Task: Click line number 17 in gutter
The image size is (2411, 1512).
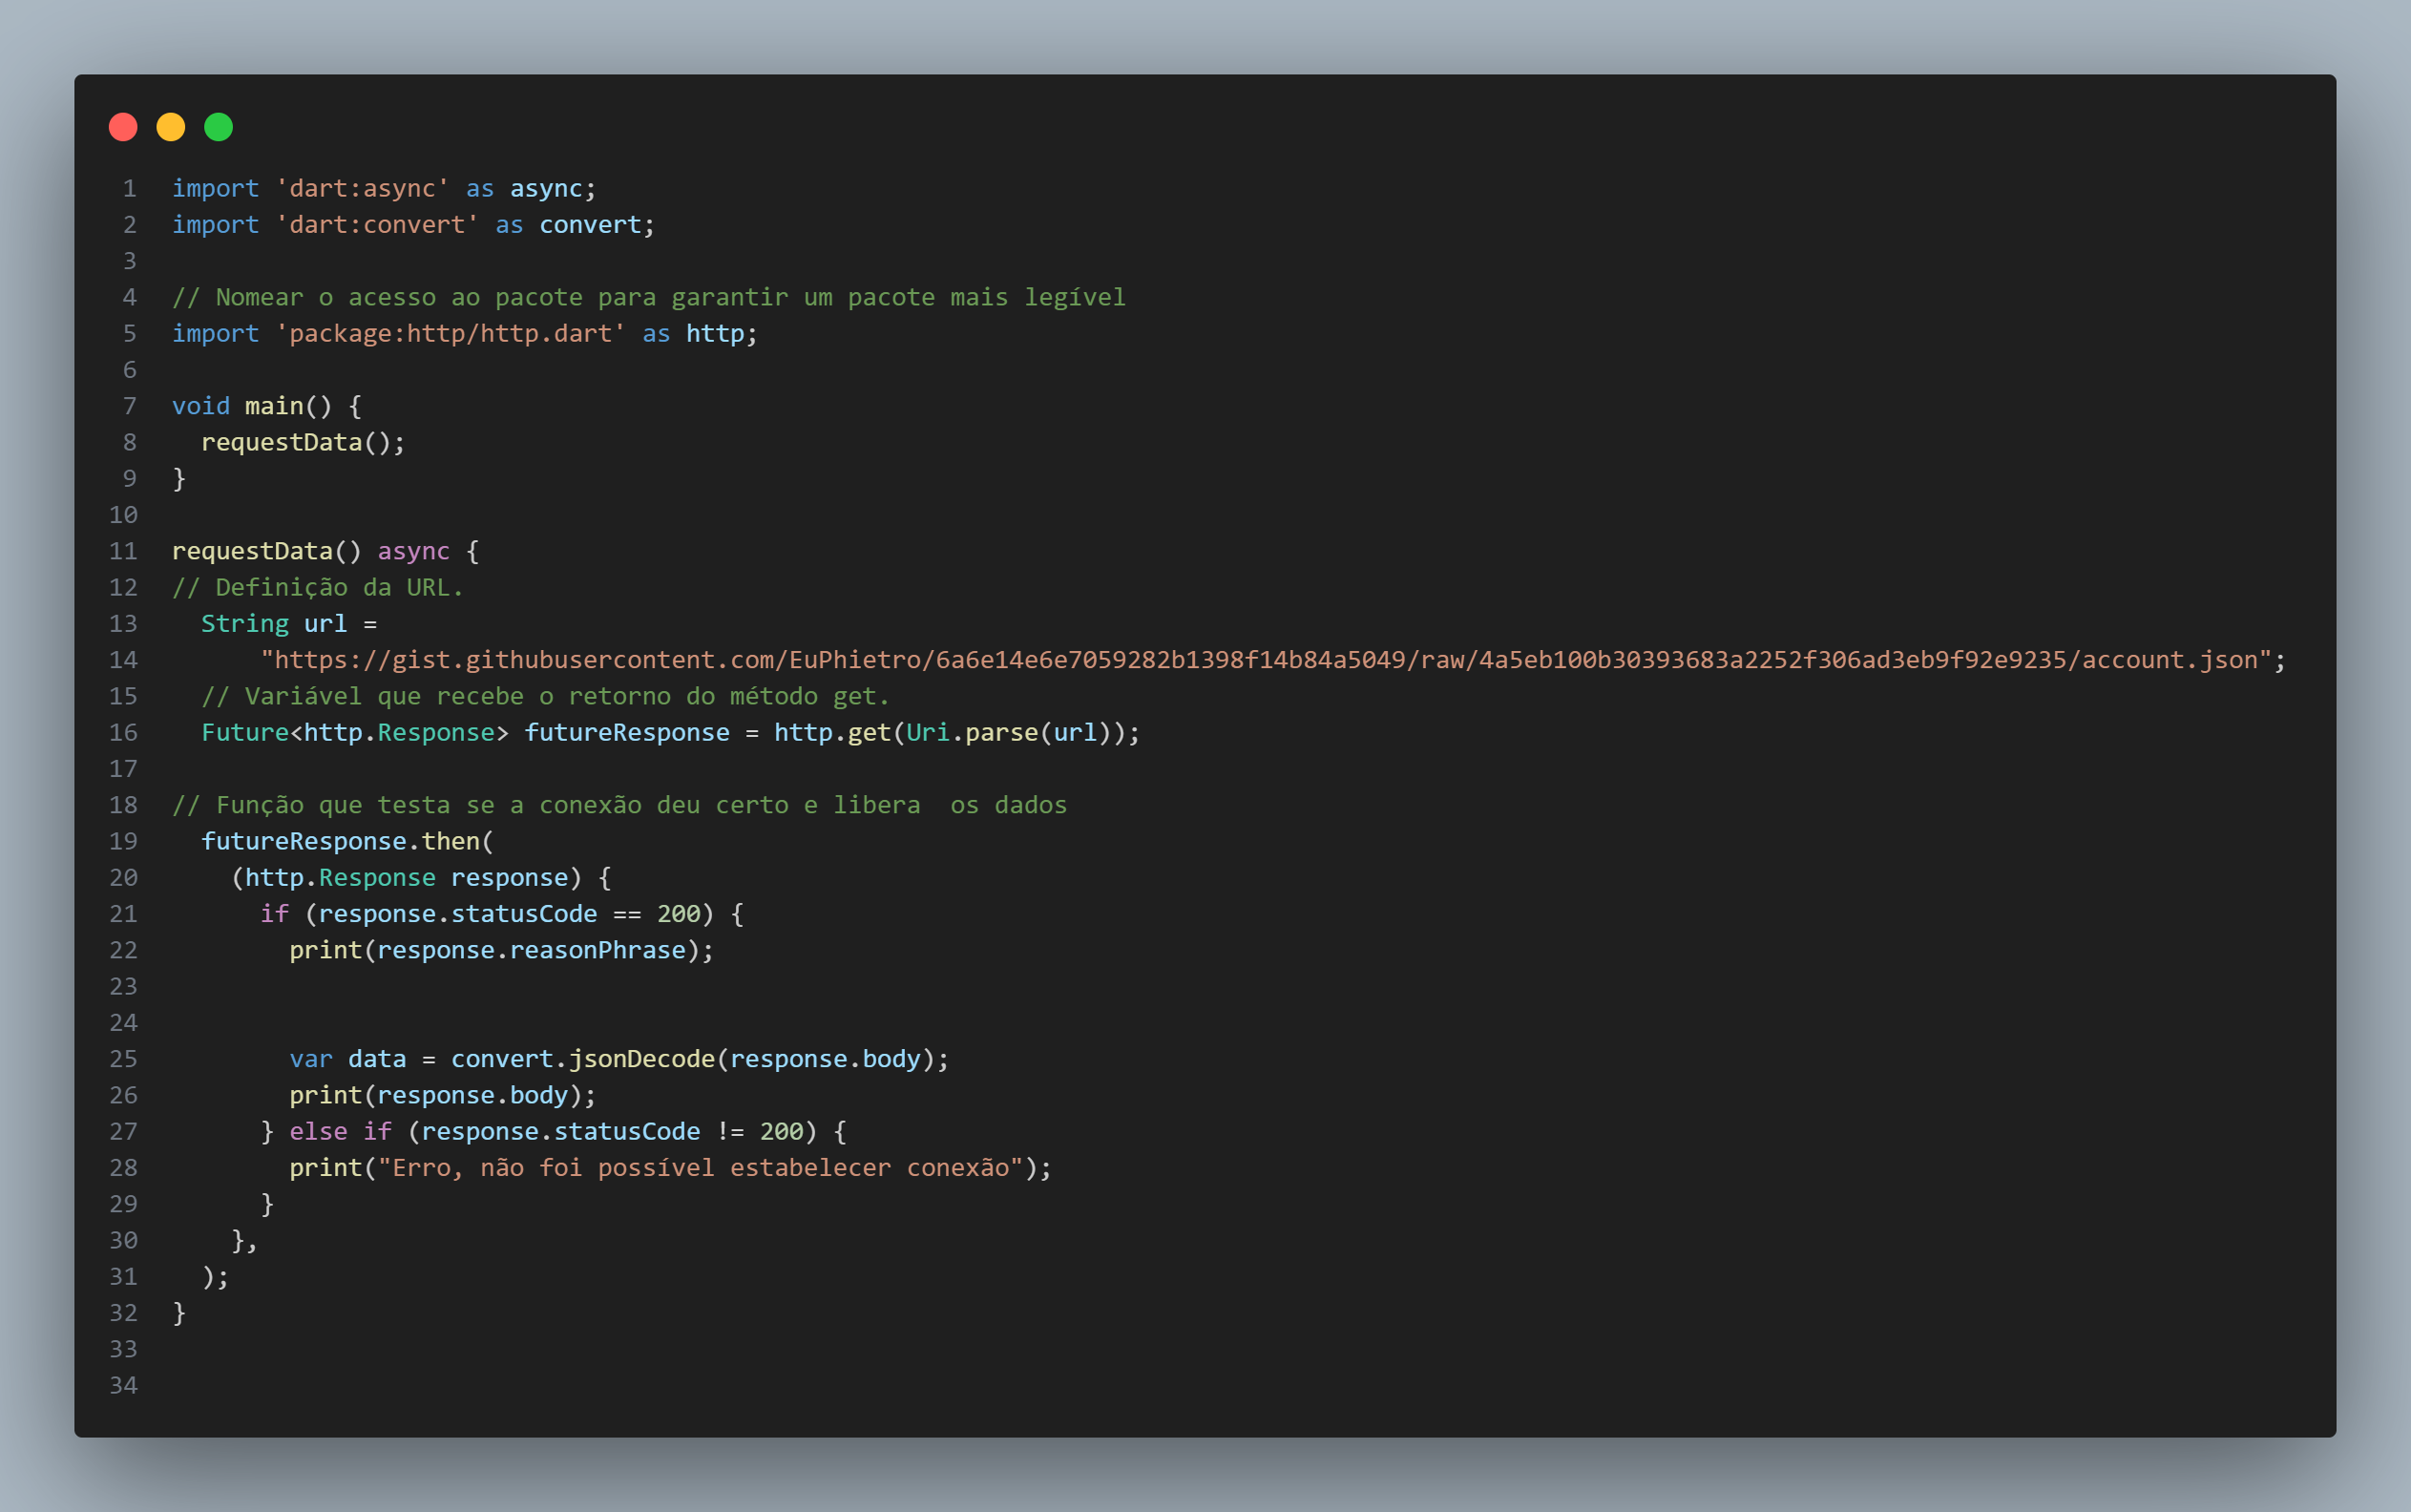Action: pos(124,768)
